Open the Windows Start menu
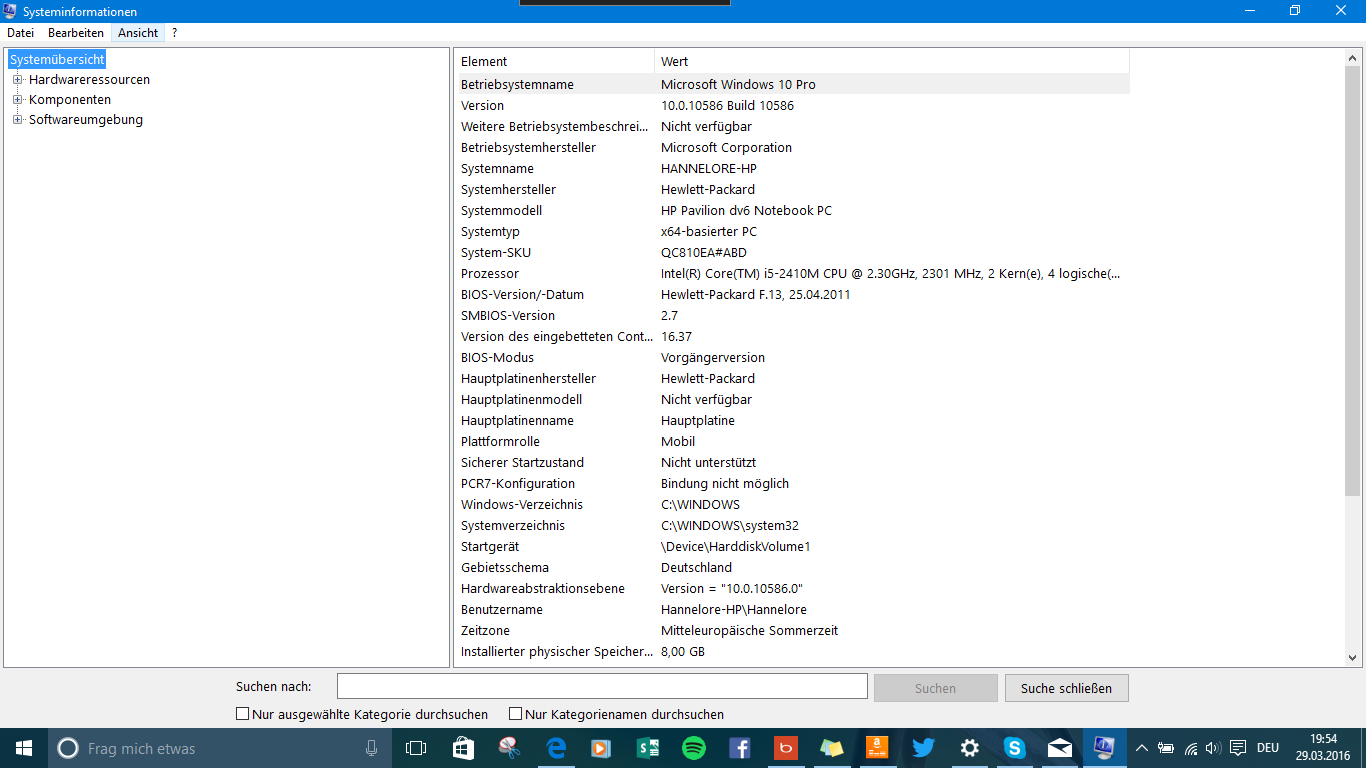The height and width of the screenshot is (768, 1366). point(24,748)
